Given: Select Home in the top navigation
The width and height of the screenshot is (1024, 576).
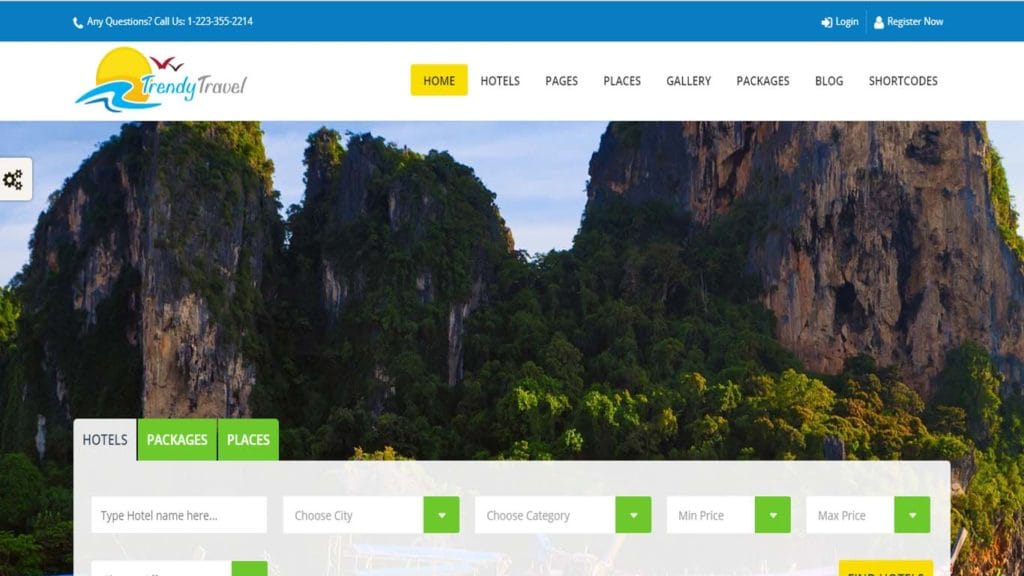Looking at the screenshot, I should pos(439,81).
